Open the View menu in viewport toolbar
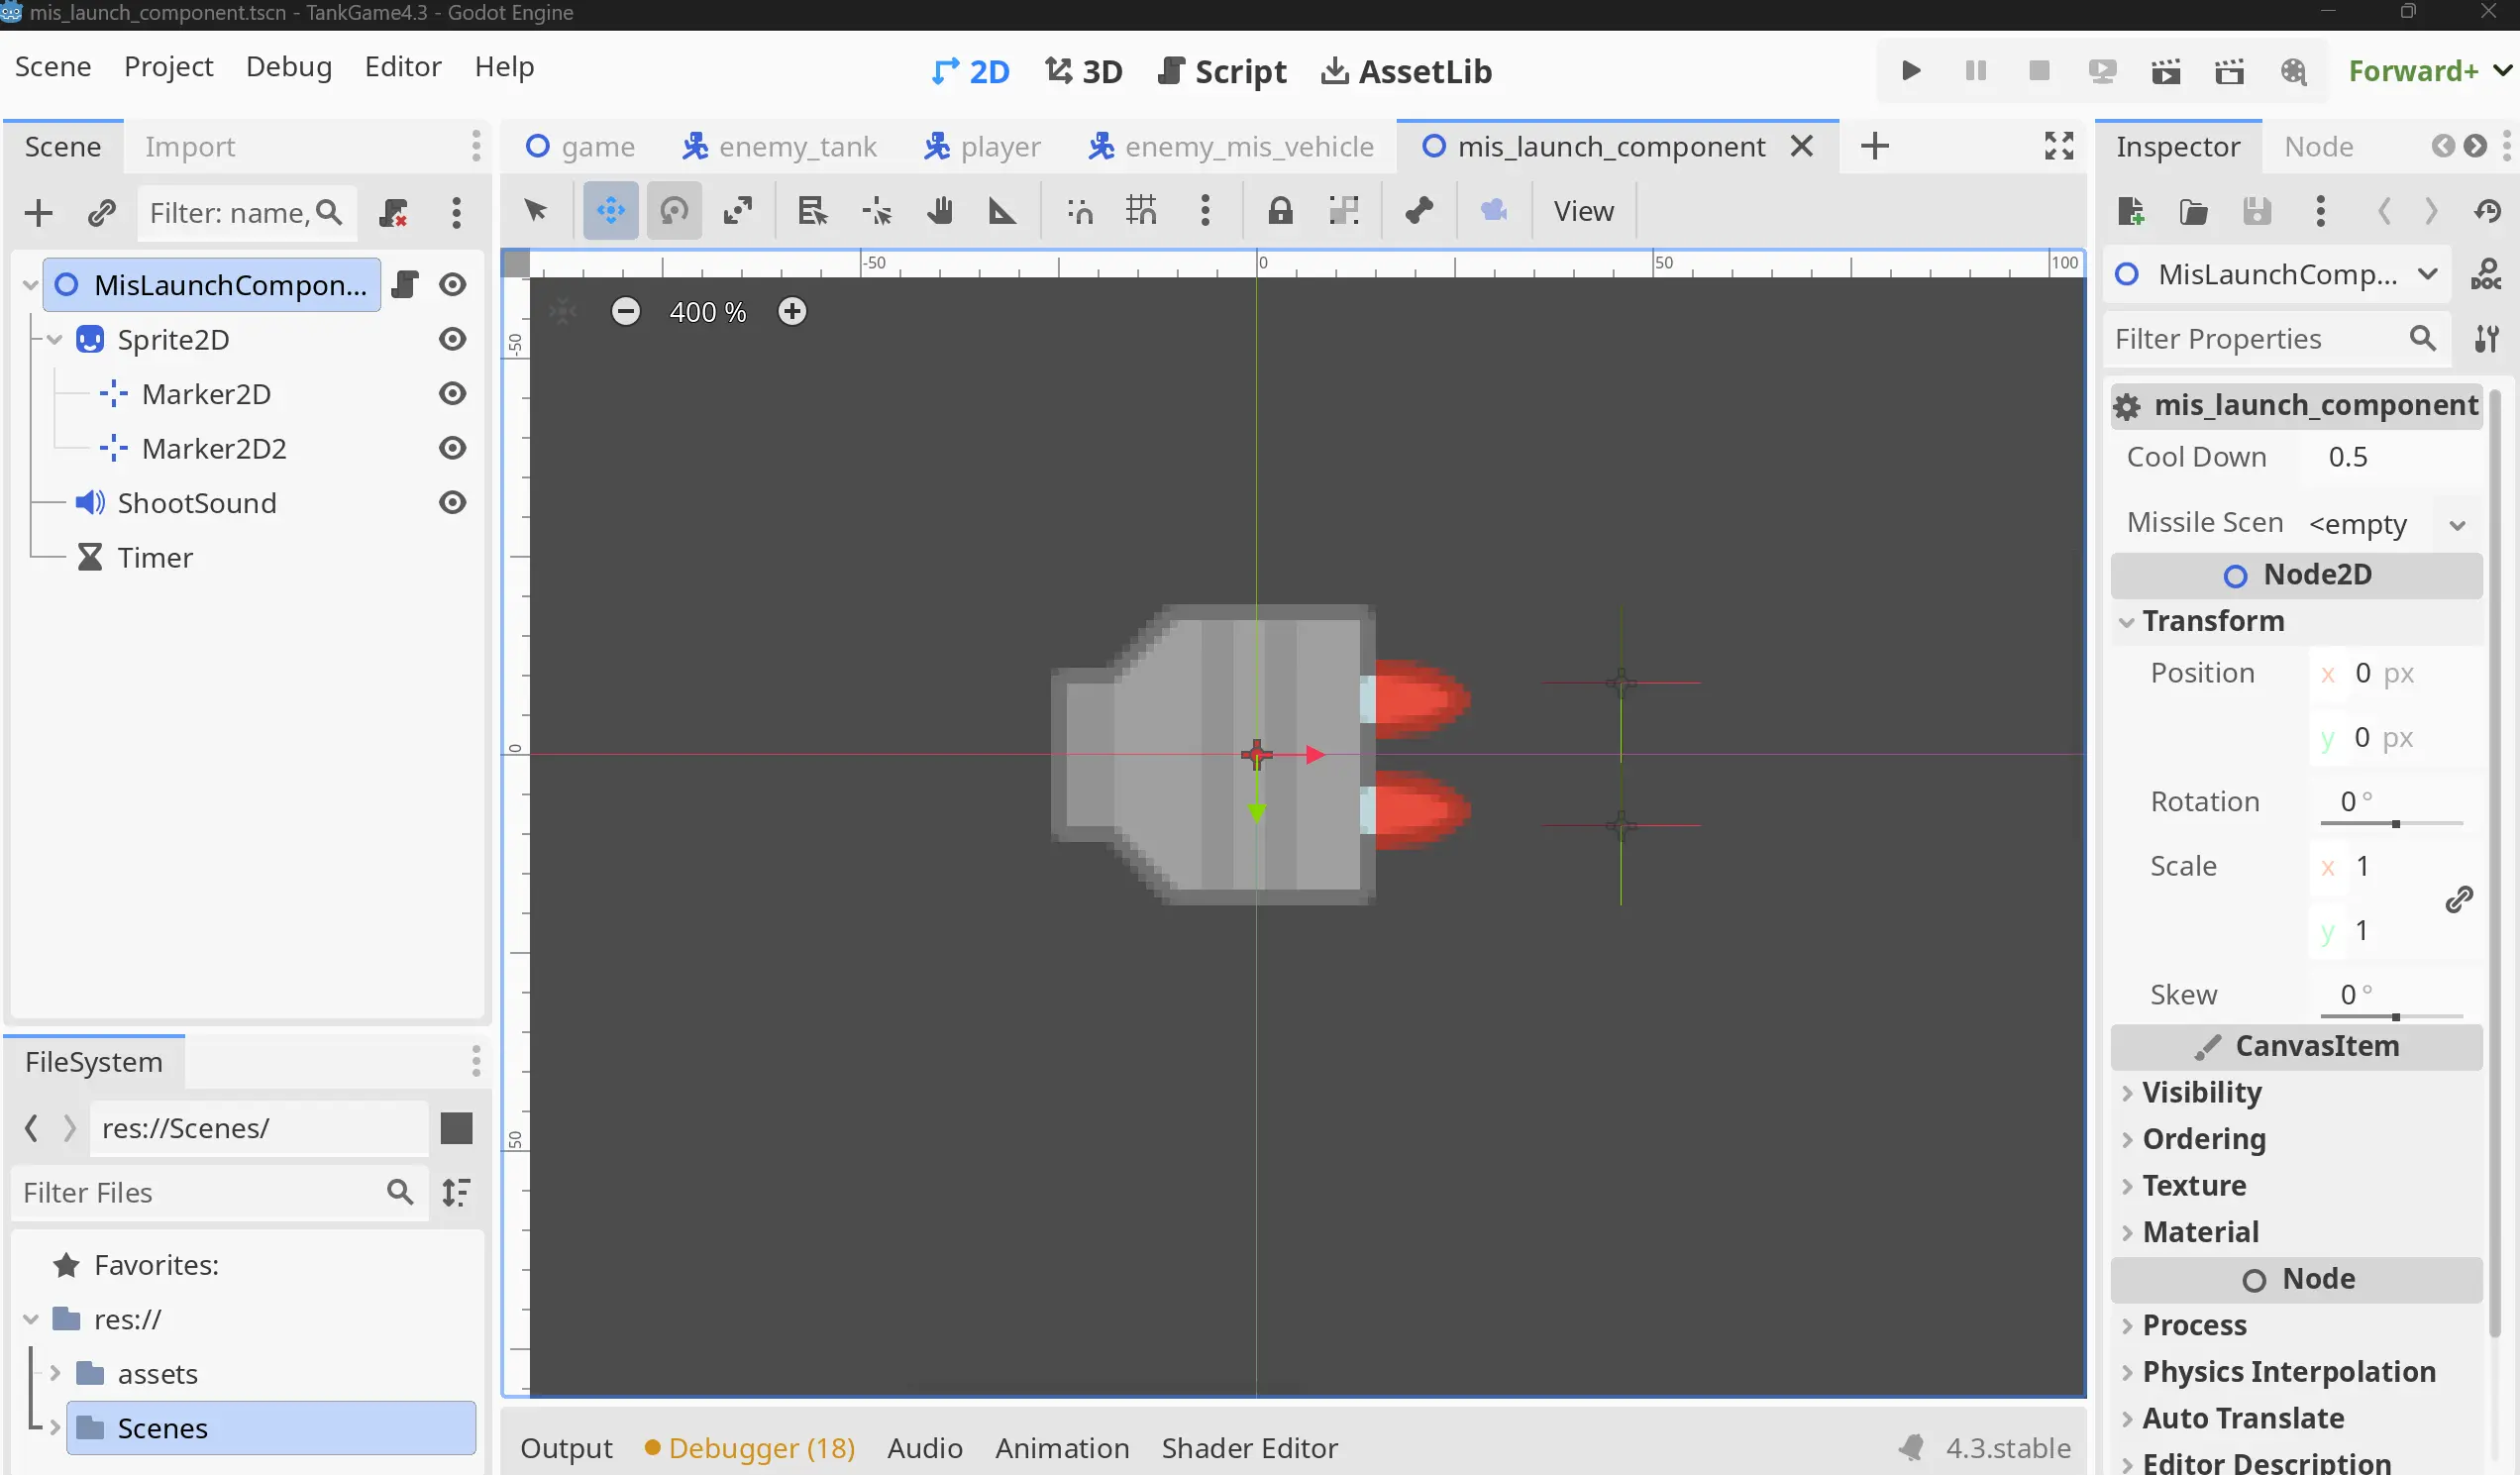 click(1583, 211)
